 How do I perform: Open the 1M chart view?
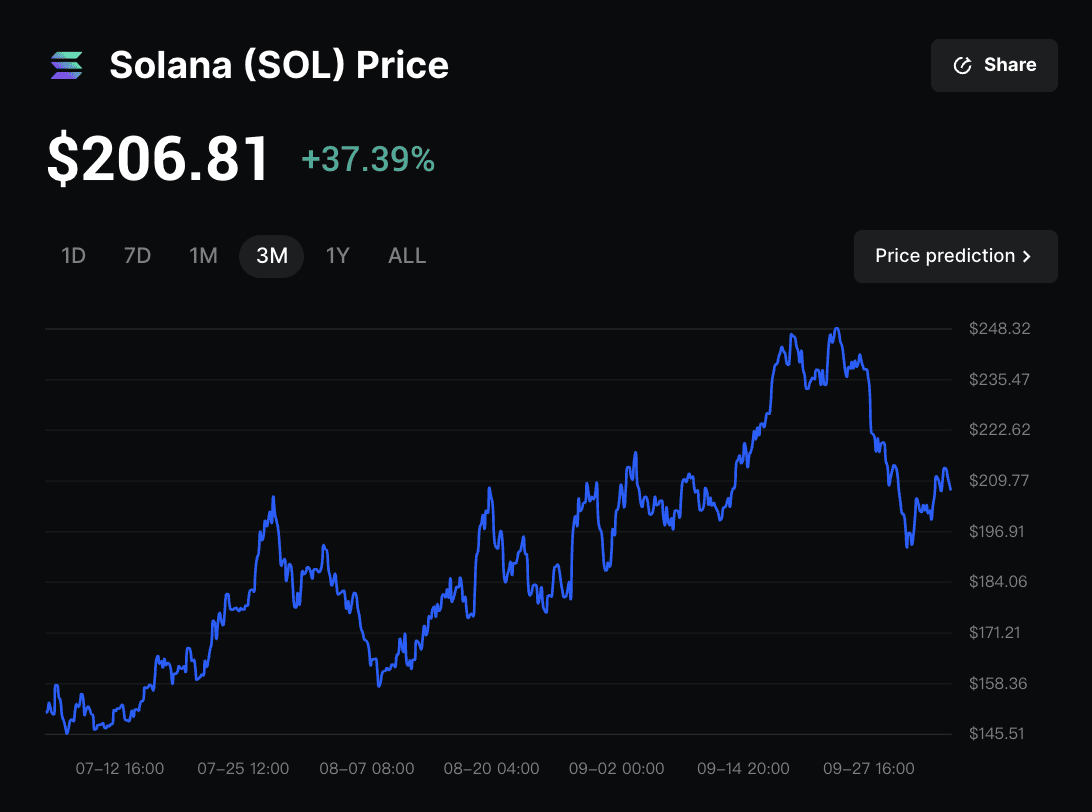click(x=203, y=256)
